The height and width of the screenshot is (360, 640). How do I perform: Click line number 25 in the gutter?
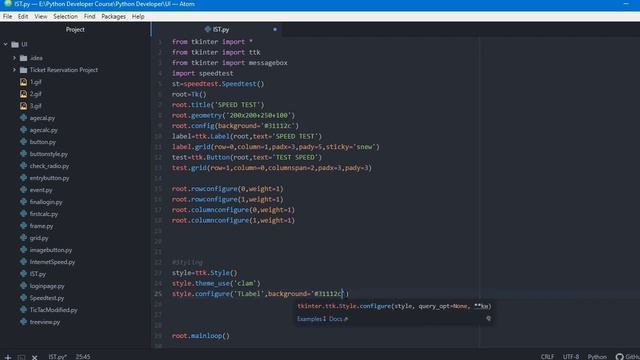click(158, 293)
